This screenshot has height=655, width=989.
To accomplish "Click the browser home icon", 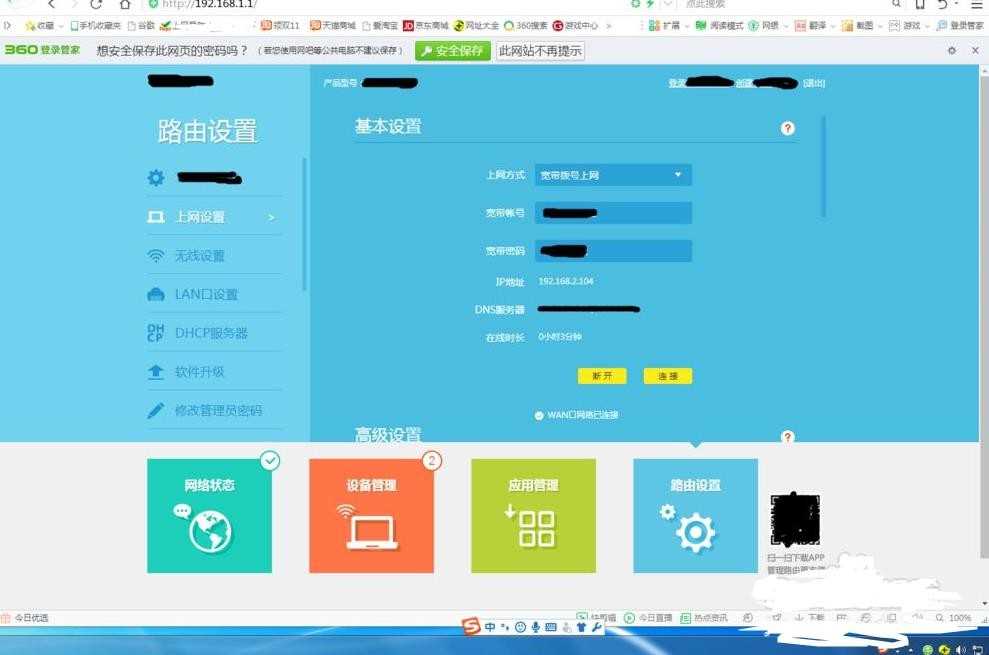I will coord(125,4).
